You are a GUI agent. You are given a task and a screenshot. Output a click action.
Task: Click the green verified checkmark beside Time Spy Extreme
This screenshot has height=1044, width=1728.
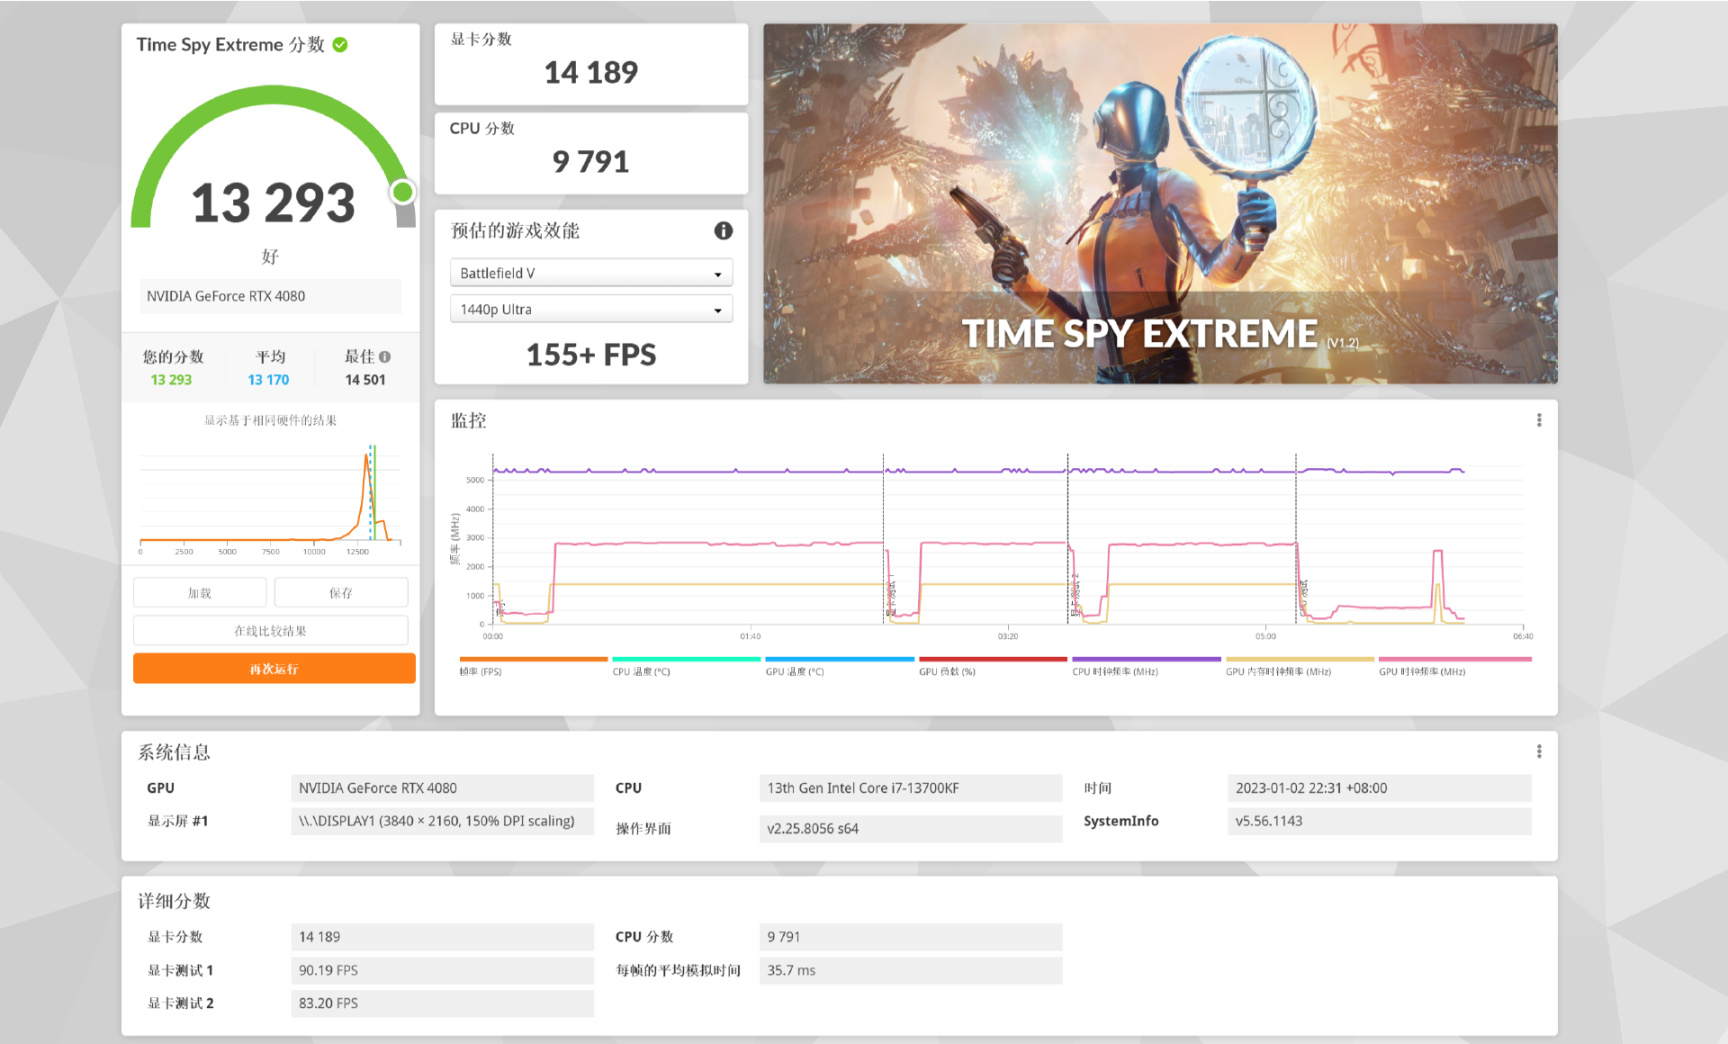tap(340, 45)
